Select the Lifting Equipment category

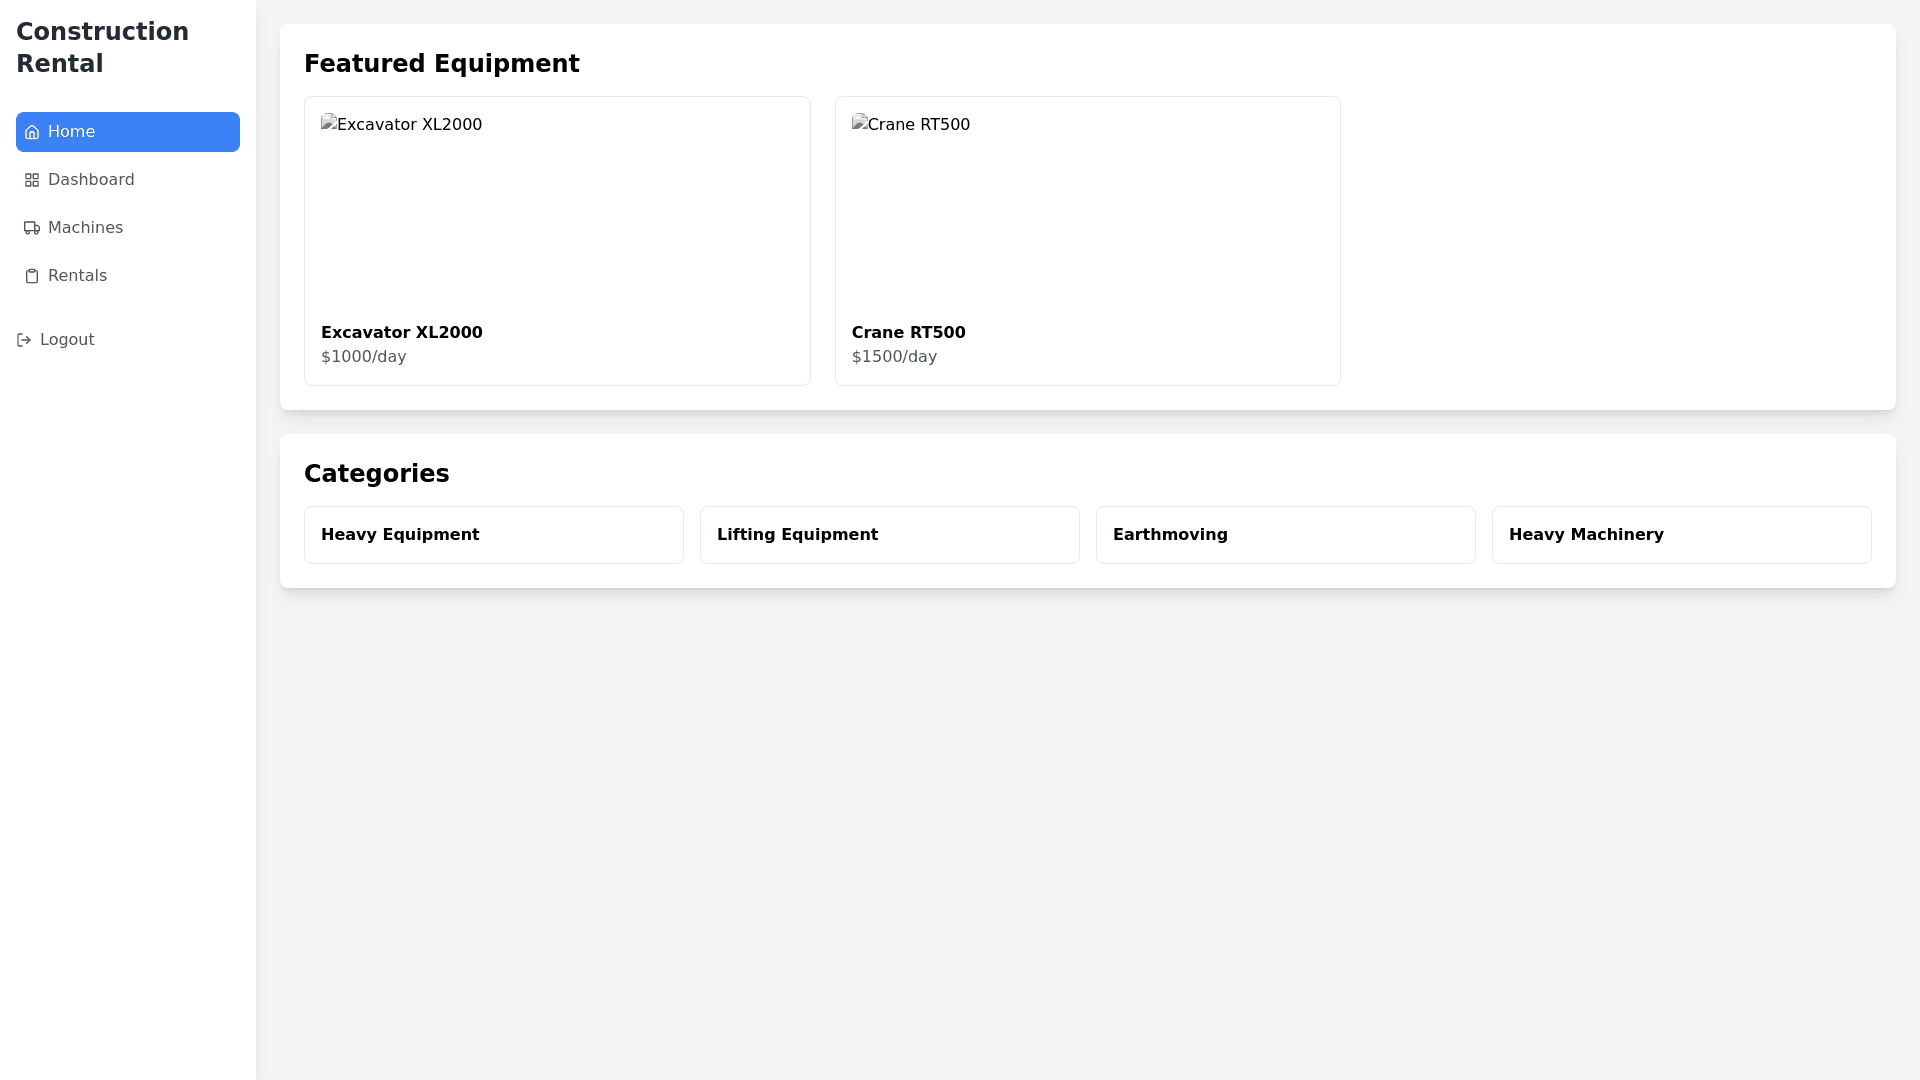[x=889, y=535]
